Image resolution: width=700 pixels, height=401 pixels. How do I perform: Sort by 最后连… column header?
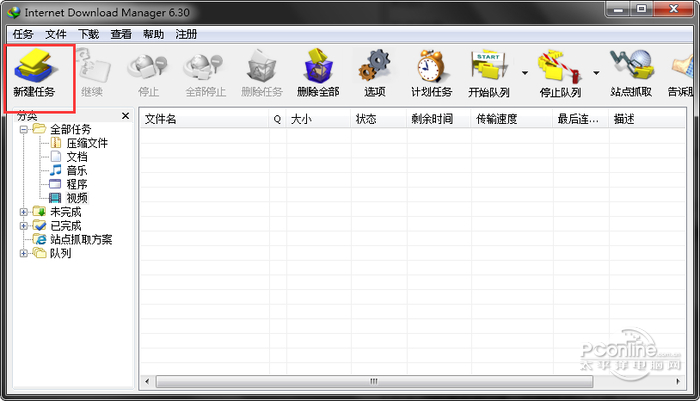[x=581, y=119]
